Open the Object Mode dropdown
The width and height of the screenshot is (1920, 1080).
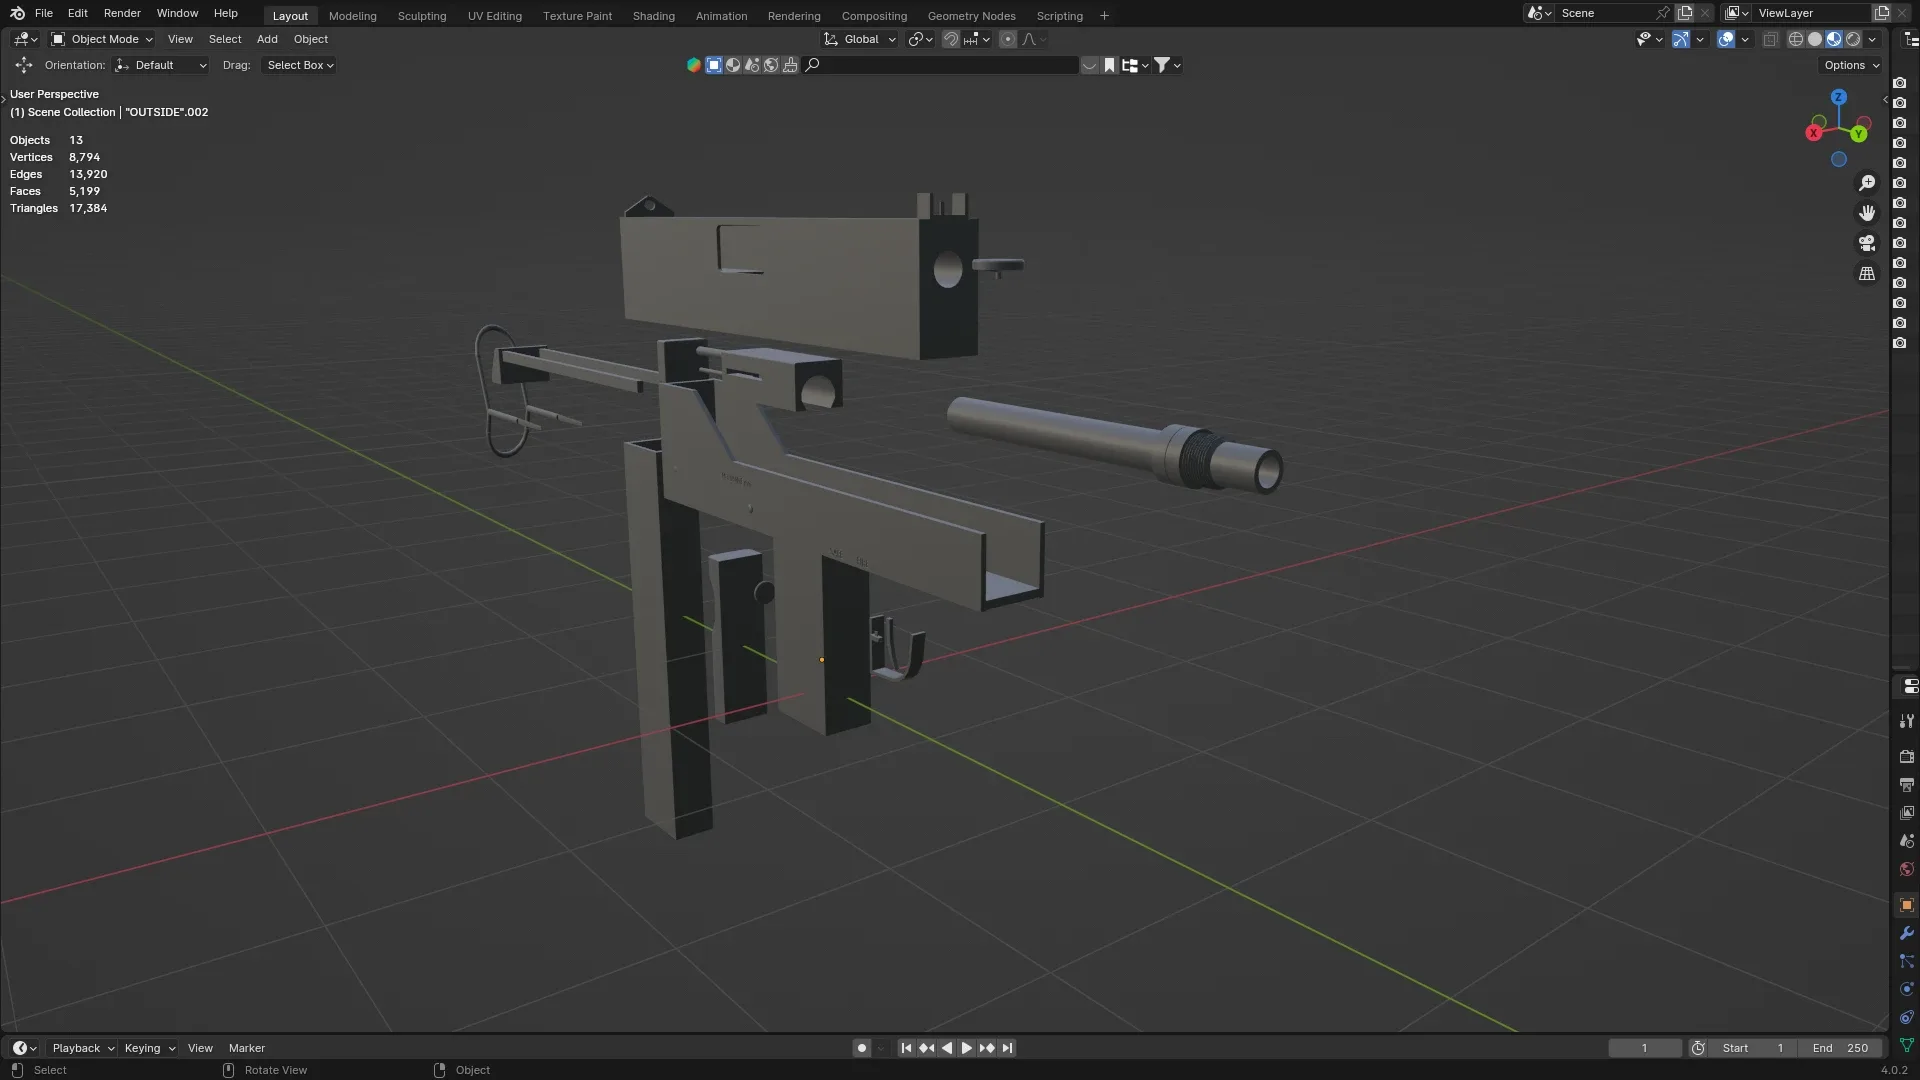(102, 39)
